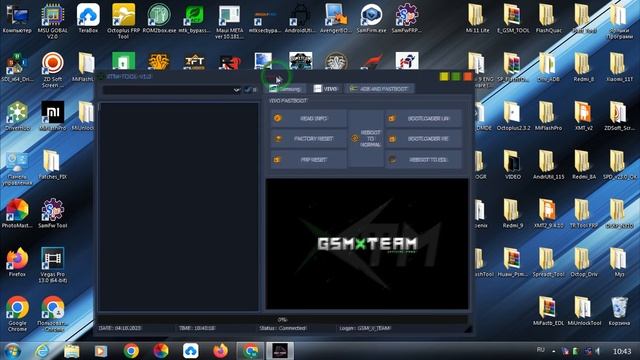Screen dimensions: 640x360
Task: Select the Computer desktop icon
Action: (x=17, y=19)
